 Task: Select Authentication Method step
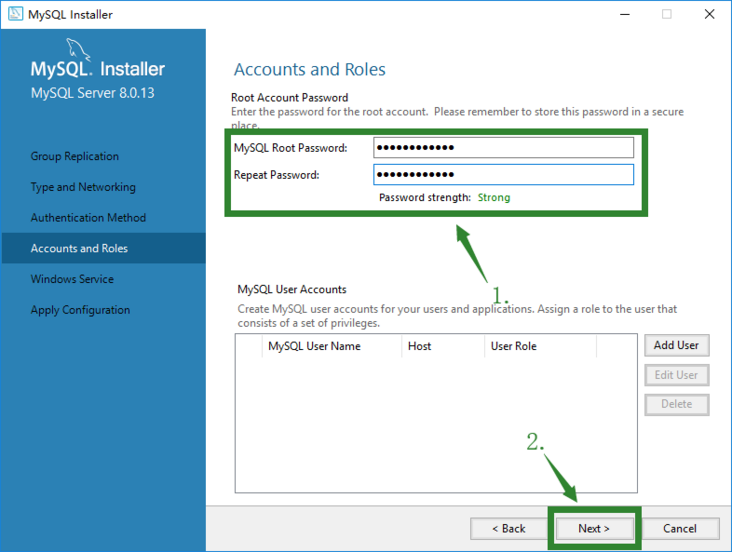coord(88,218)
